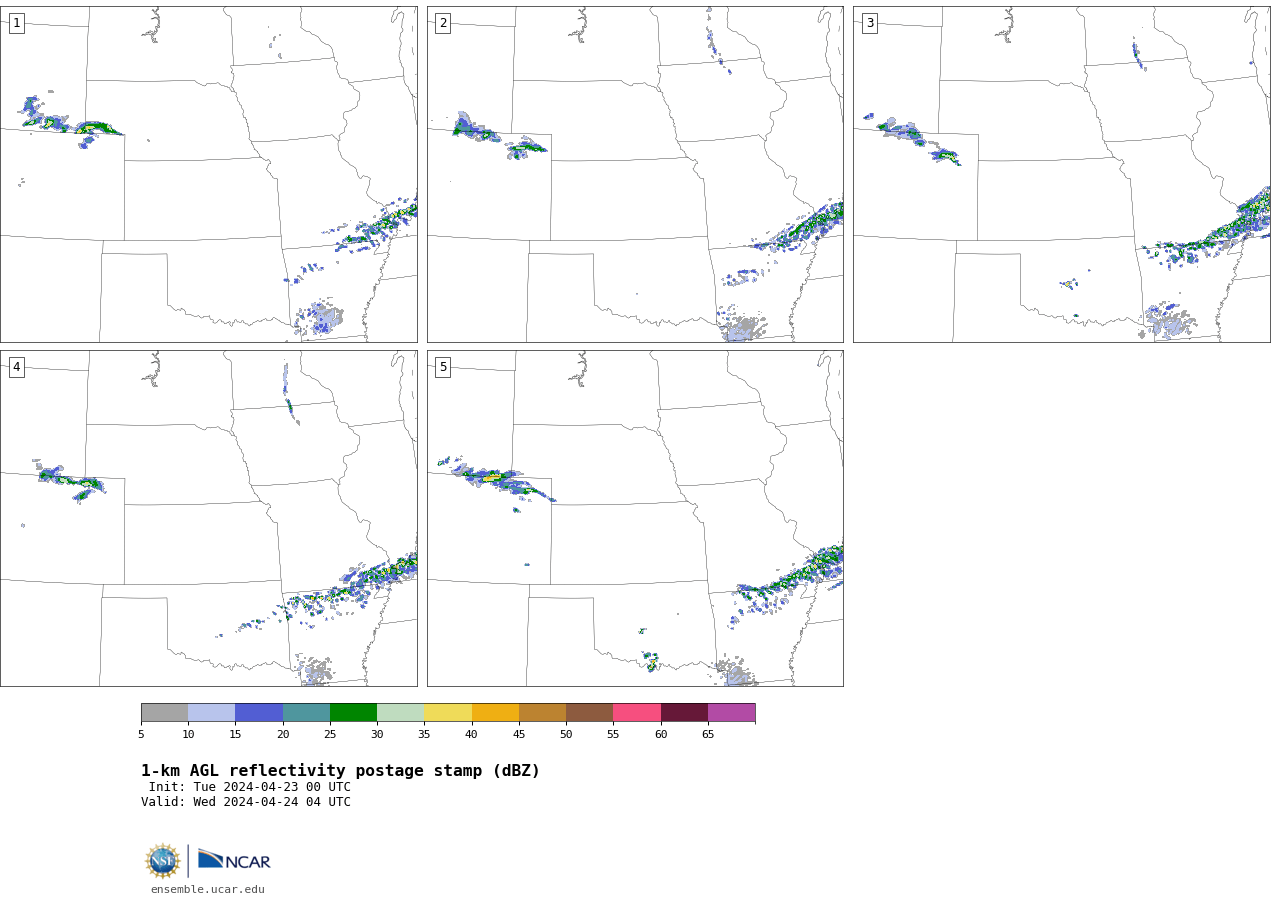
Task: Click the number 5 panel label
Action: point(443,367)
